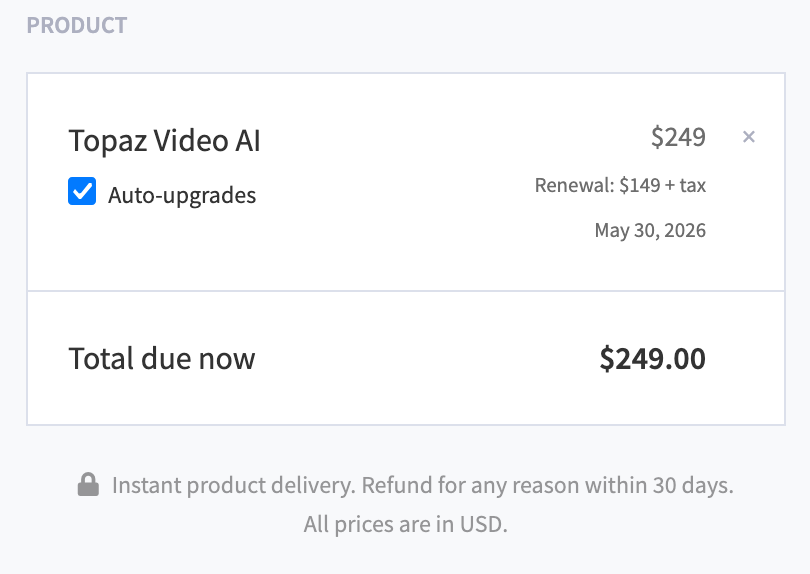810x574 pixels.
Task: Click the Renewal: $149 + tax line
Action: 620,185
